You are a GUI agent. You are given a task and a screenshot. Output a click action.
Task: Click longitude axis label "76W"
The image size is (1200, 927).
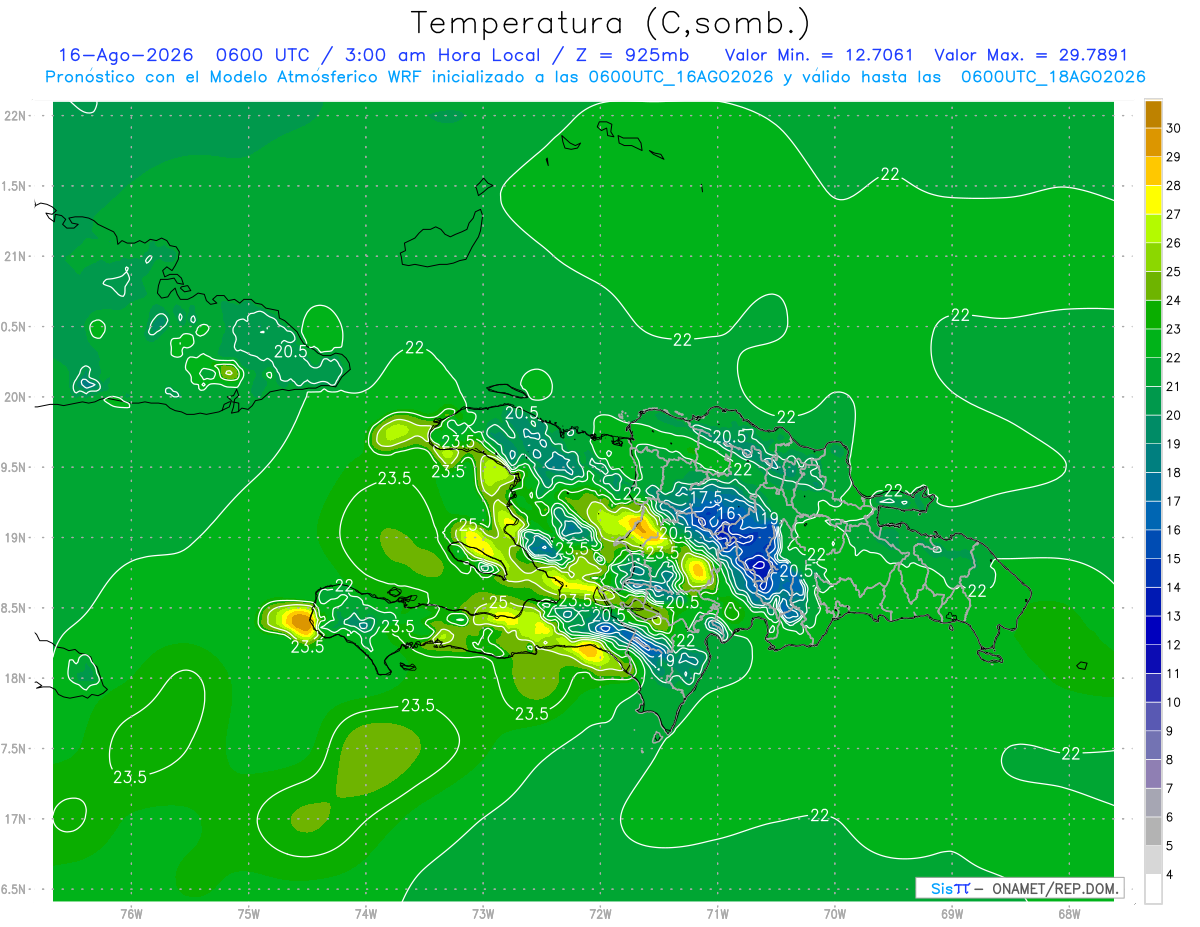tap(131, 914)
